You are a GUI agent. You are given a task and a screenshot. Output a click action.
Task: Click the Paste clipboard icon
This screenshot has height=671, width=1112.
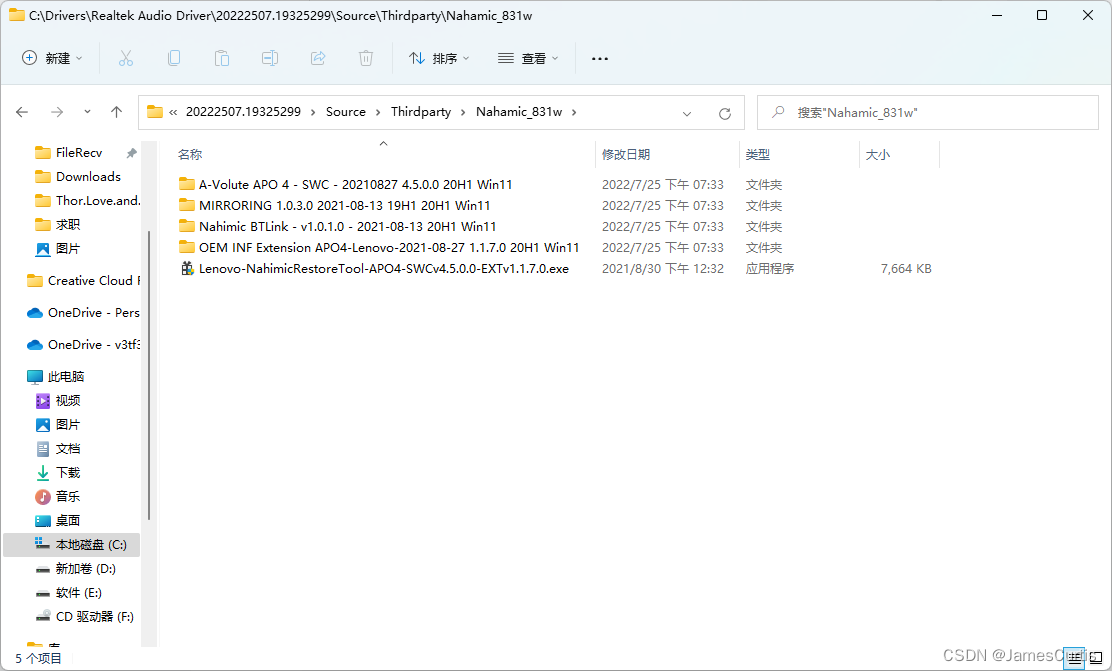(x=222, y=58)
